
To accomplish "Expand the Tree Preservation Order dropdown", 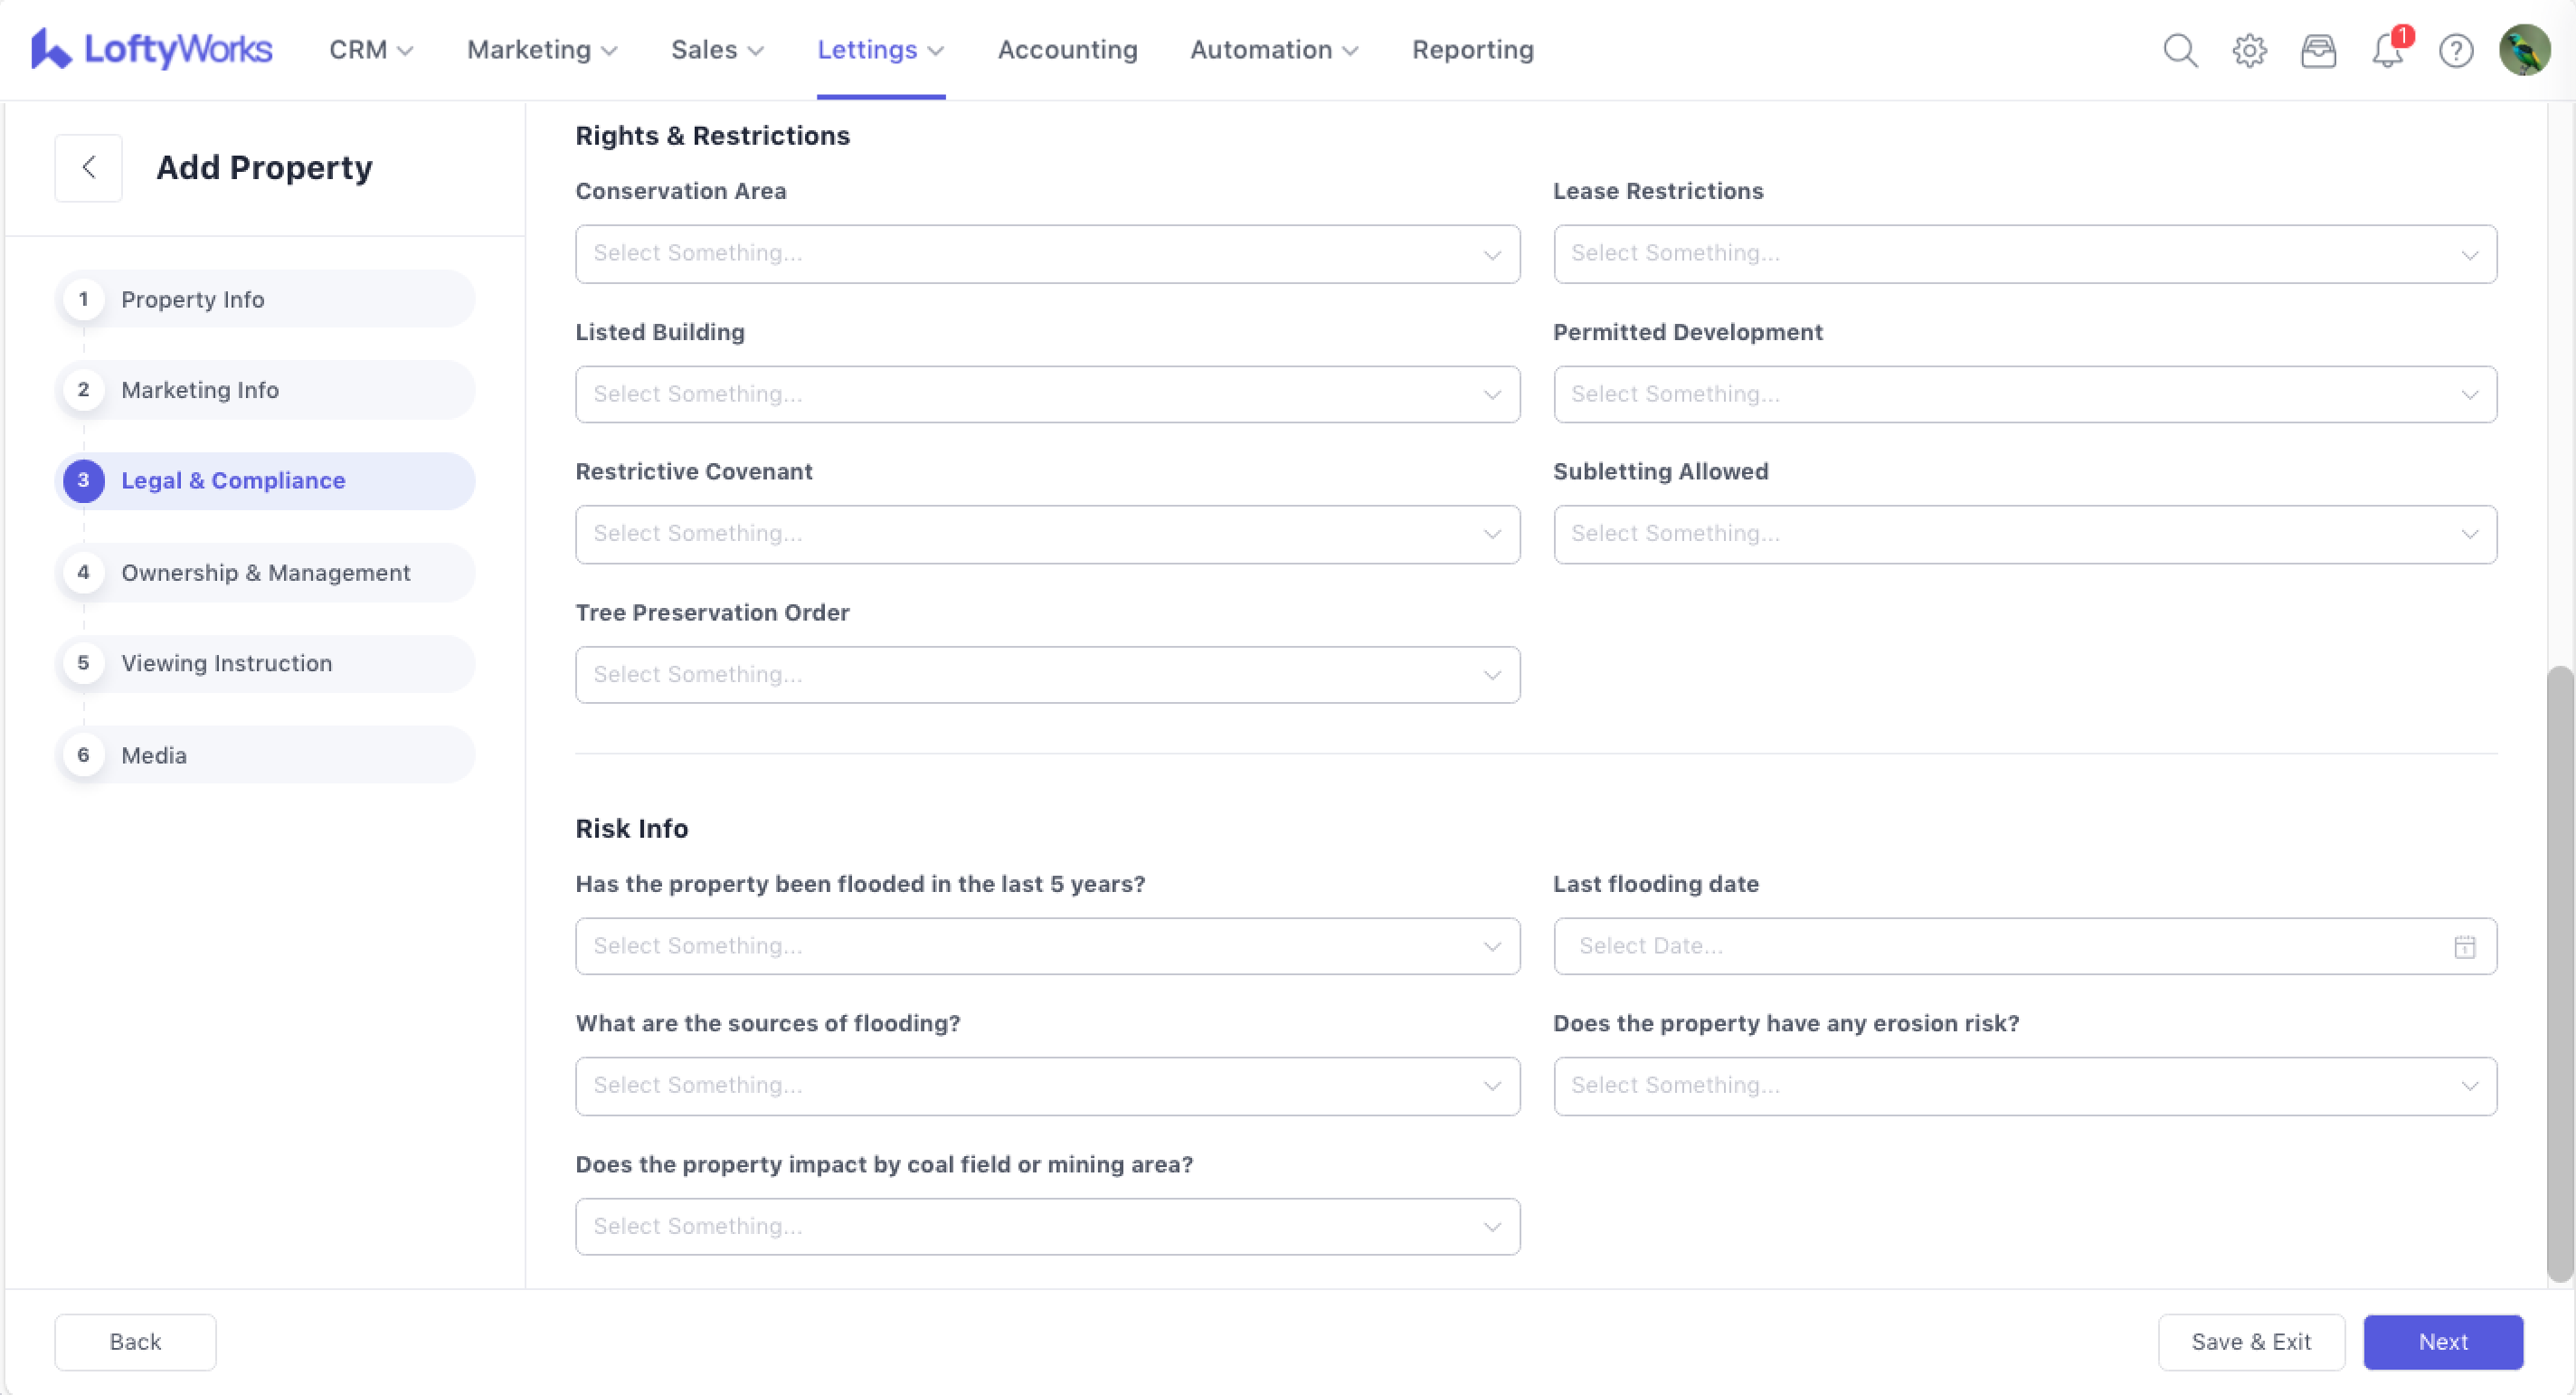I will [1047, 675].
